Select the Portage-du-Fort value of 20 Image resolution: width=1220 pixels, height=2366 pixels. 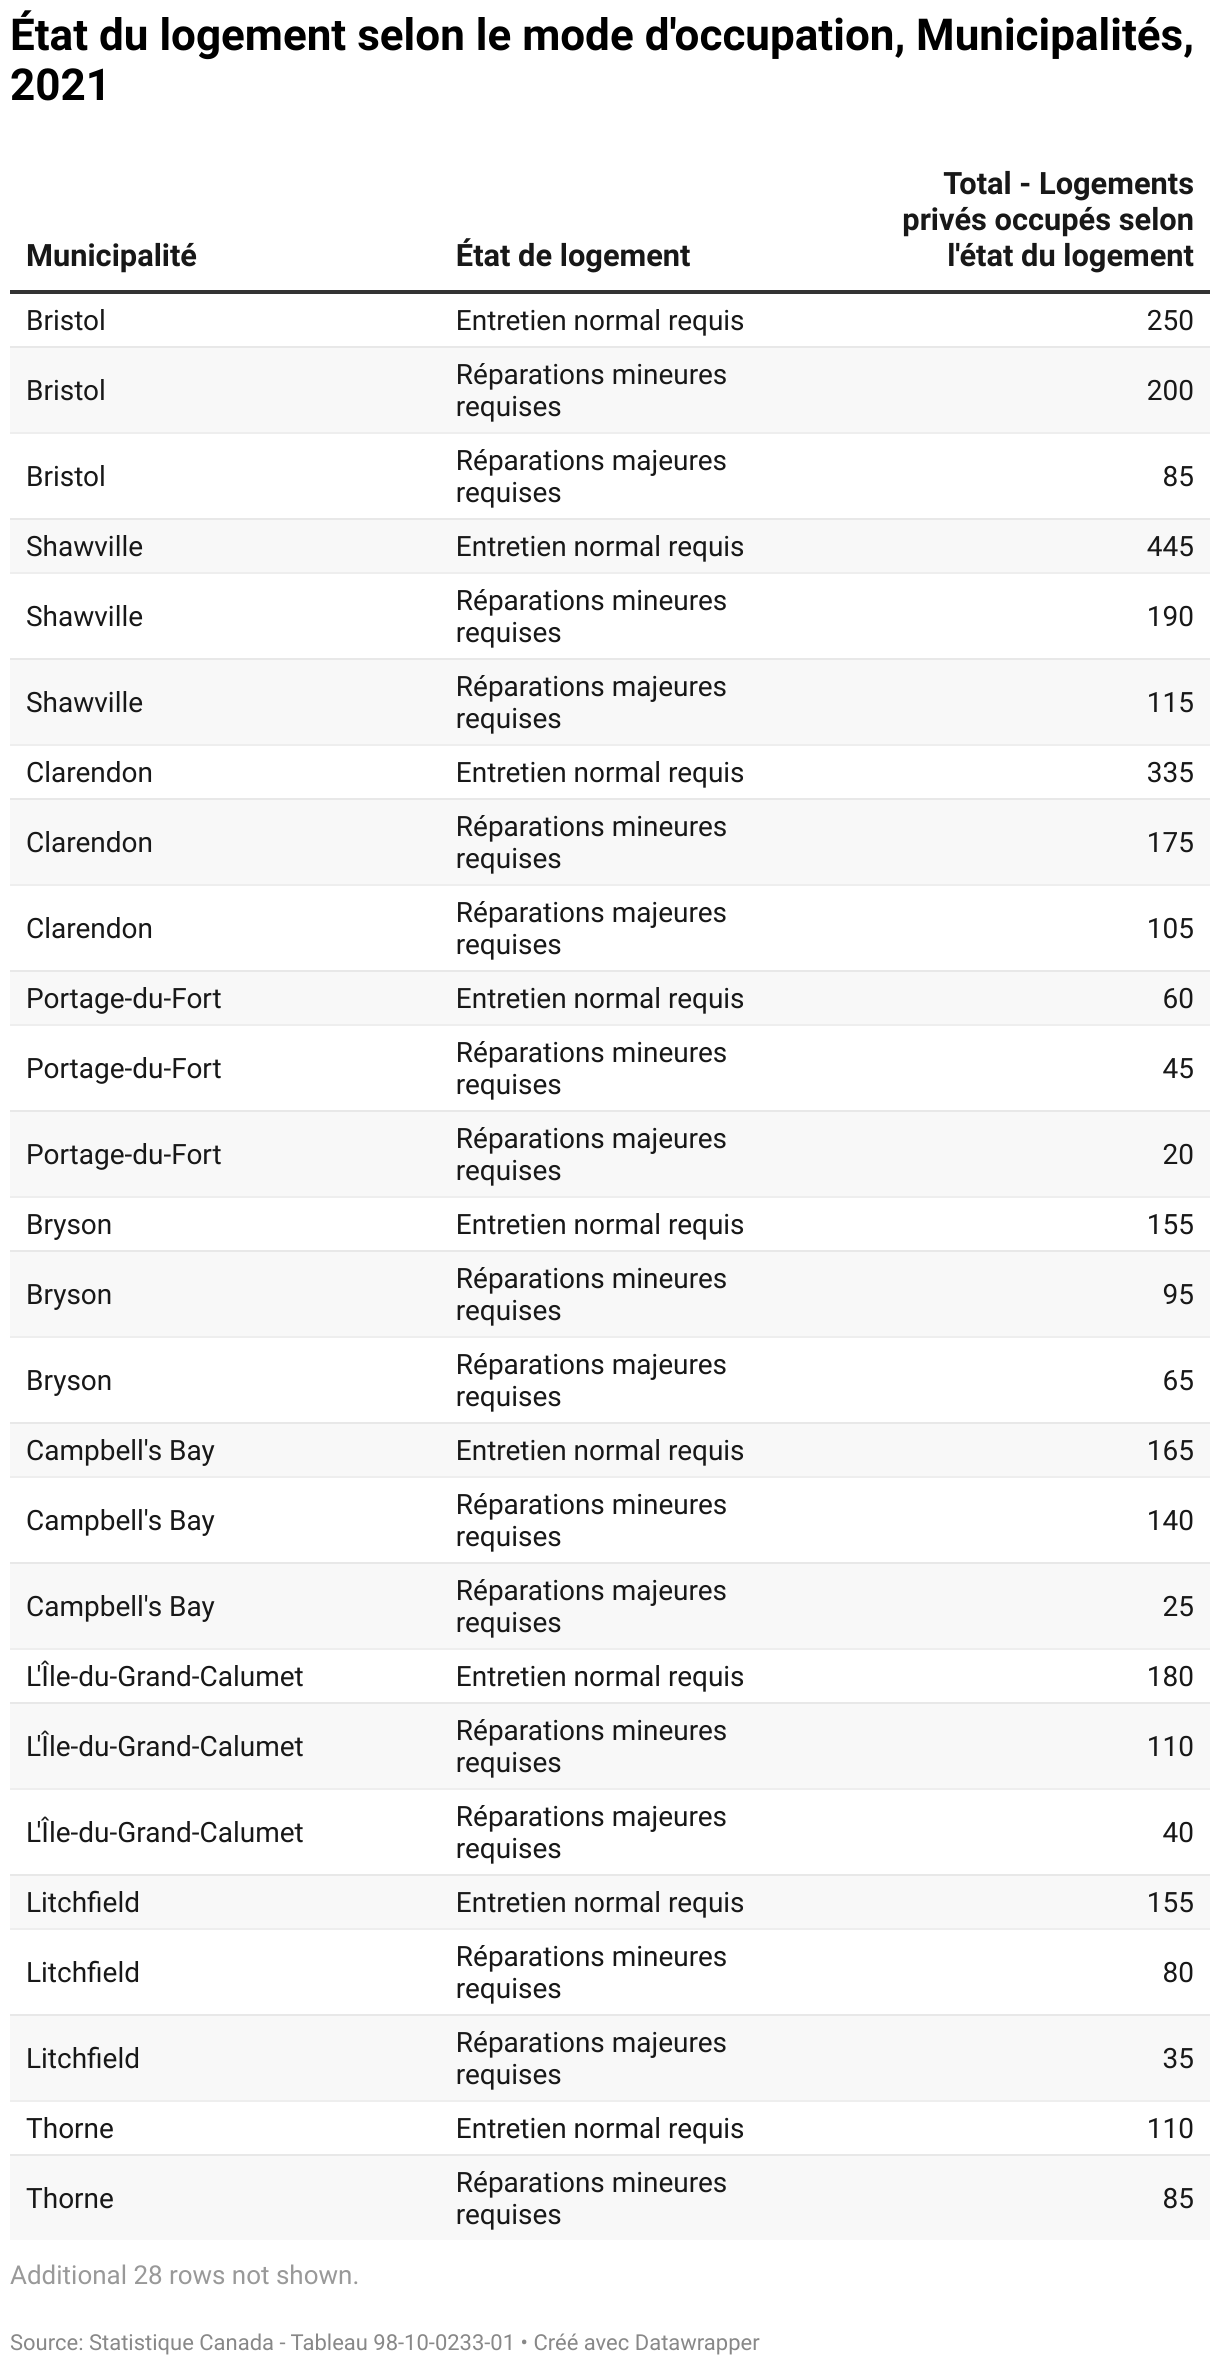[x=1178, y=1155]
